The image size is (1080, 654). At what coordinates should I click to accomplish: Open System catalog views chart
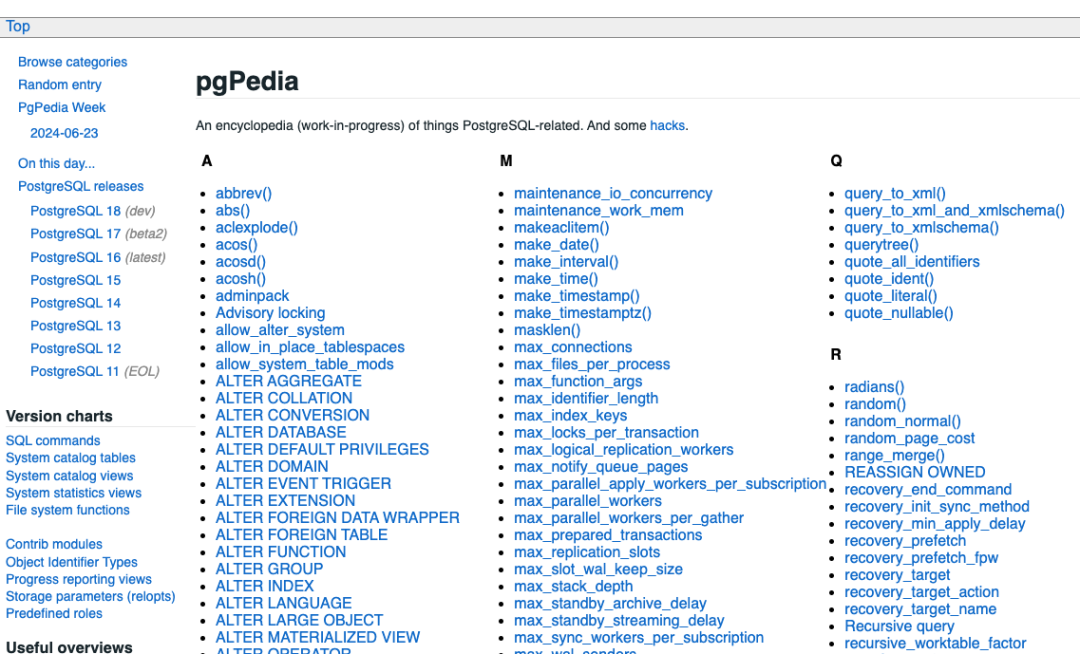(70, 476)
